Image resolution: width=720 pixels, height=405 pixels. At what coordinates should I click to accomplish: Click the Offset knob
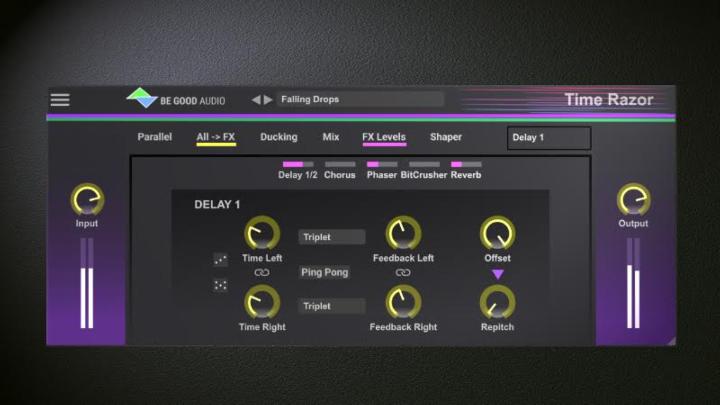tap(497, 233)
